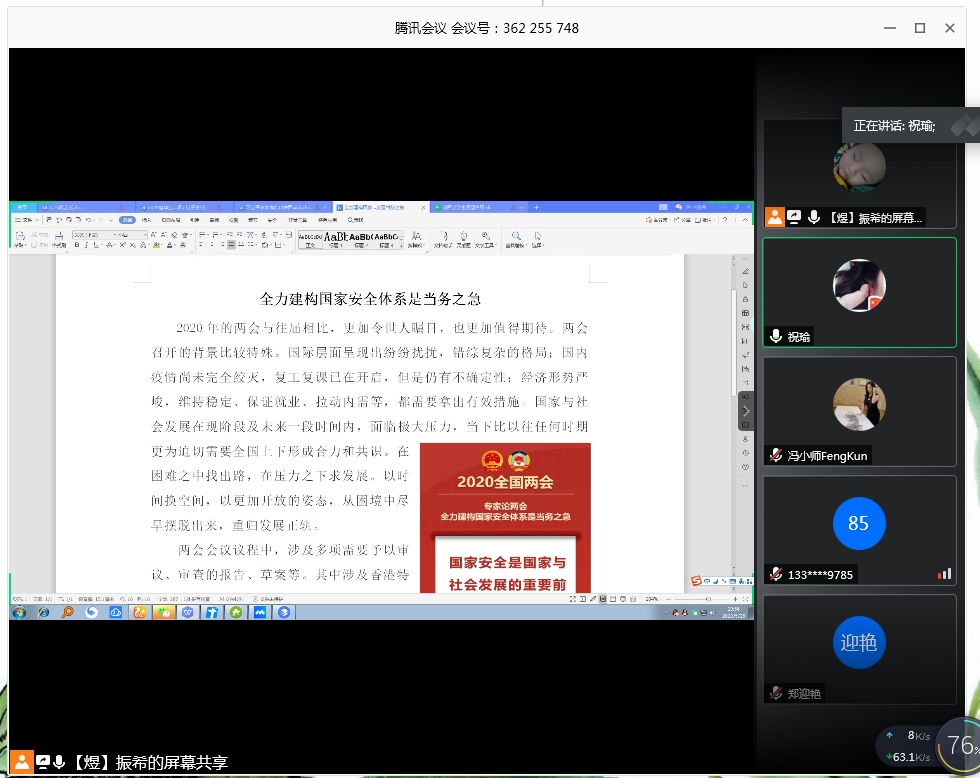Click the red signal strength bars icon
This screenshot has width=980, height=778.
944,574
